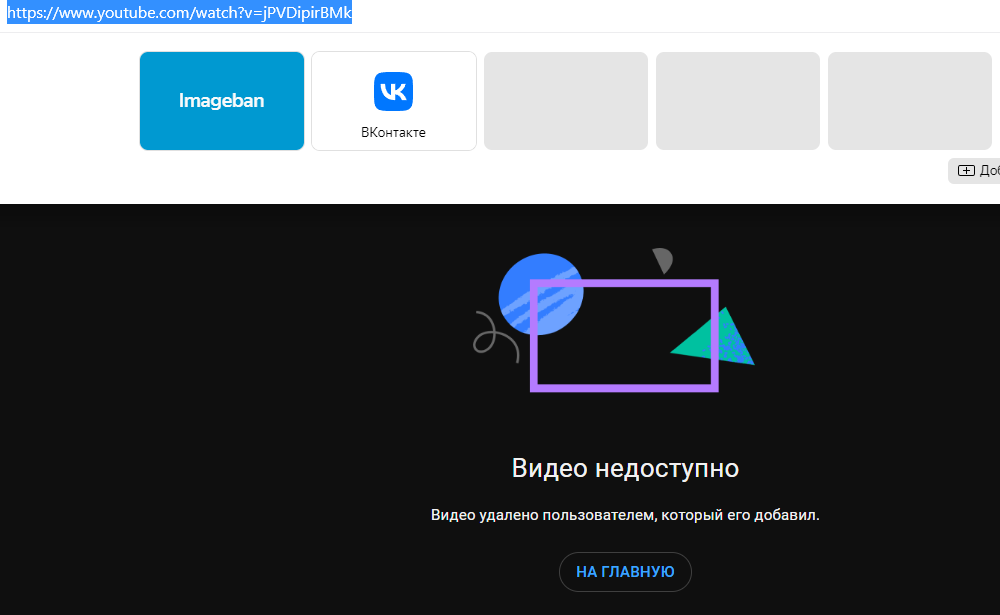Click the plus icon on the add button
This screenshot has height=615, width=1000.
pos(966,171)
